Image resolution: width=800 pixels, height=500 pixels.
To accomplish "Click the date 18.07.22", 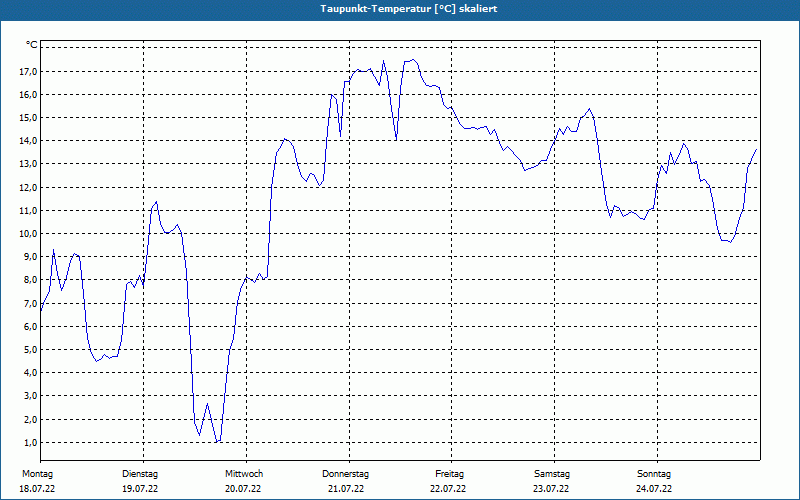I will pos(37,489).
